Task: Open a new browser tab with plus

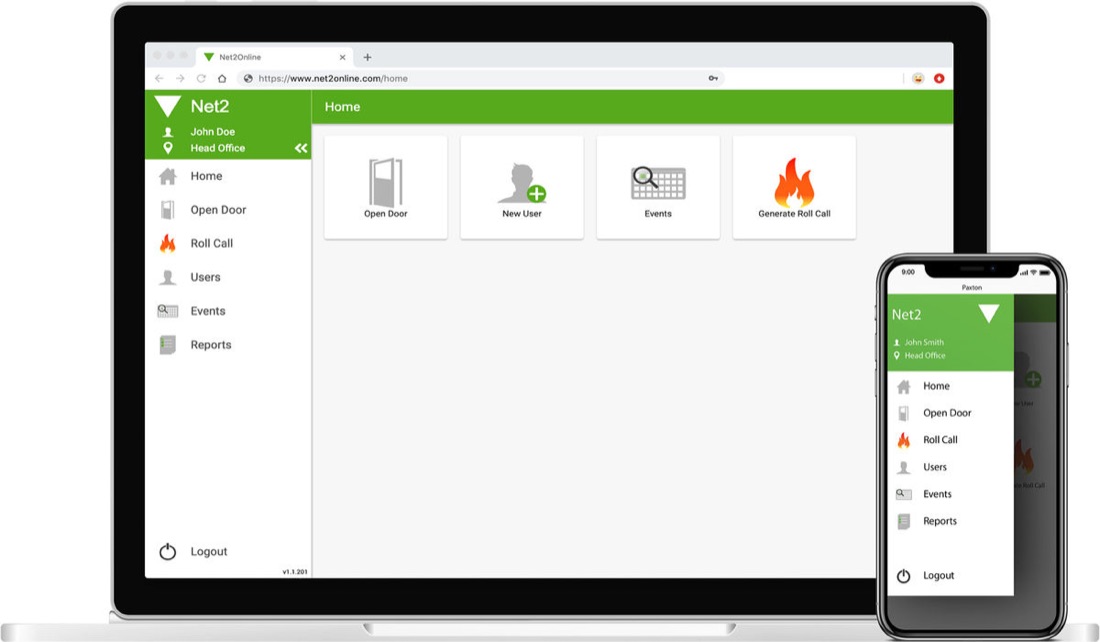Action: (367, 58)
